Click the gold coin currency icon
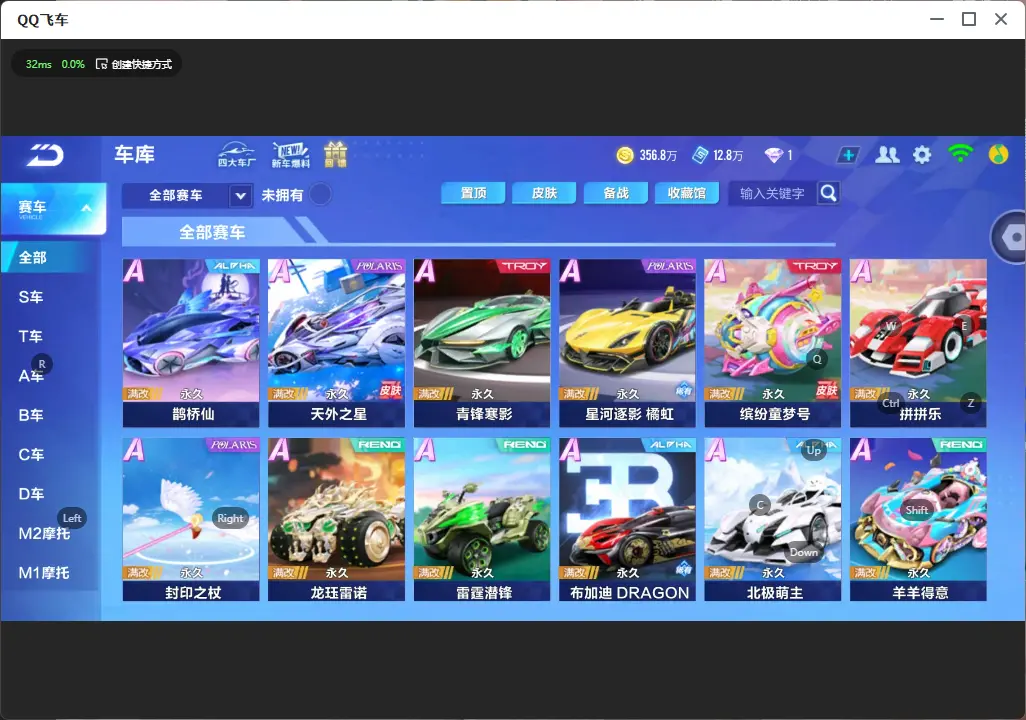Screen dimensions: 1026x720 tap(625, 155)
